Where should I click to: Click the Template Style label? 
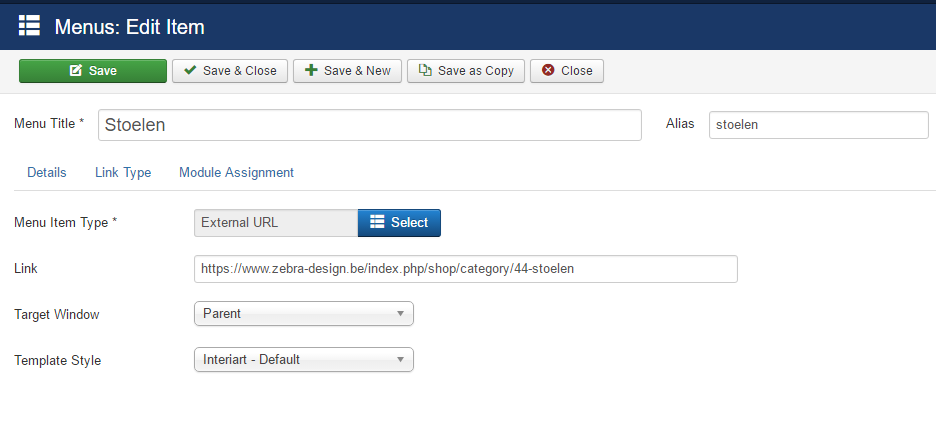pos(57,360)
